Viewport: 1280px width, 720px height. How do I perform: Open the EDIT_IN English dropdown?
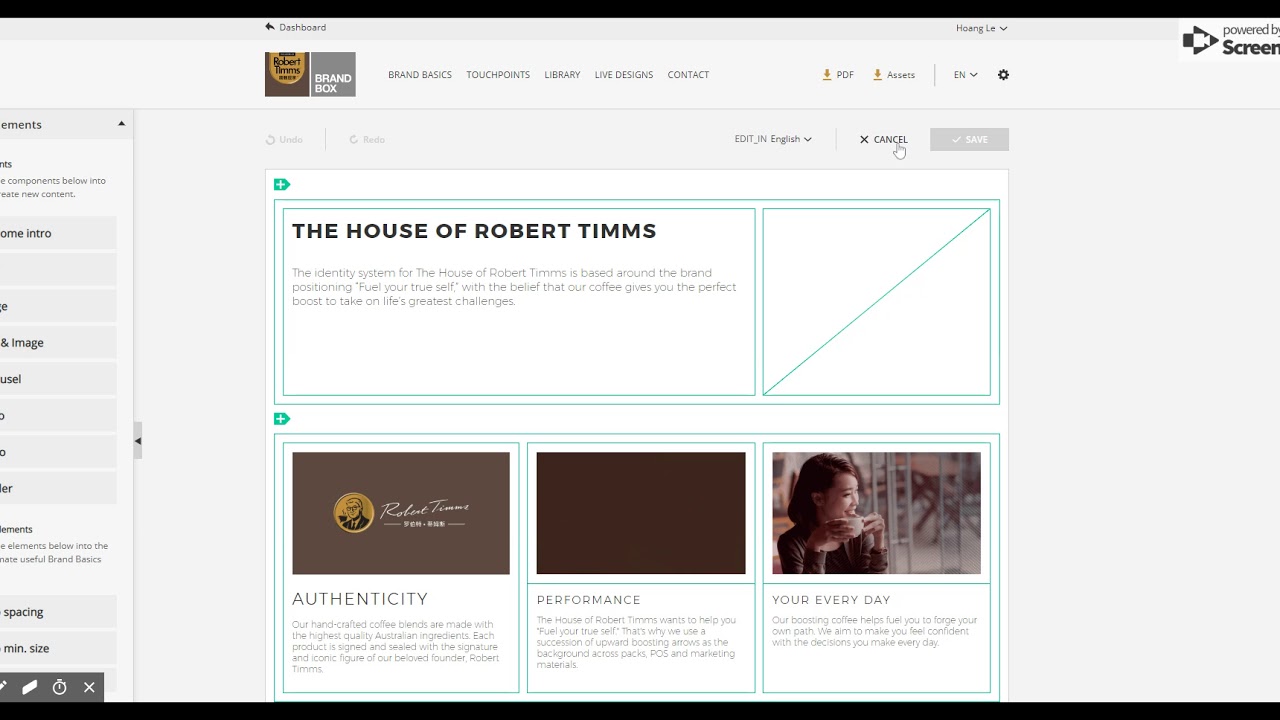[773, 139]
